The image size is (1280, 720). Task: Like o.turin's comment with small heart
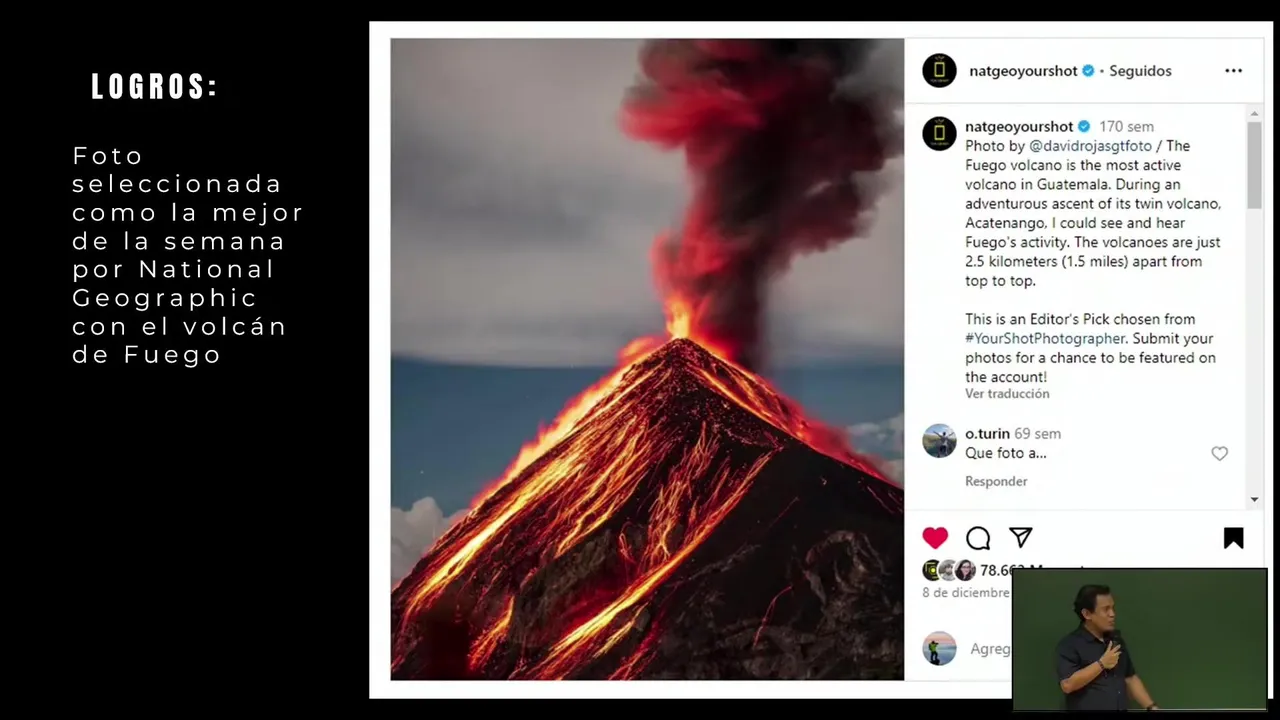[1219, 454]
